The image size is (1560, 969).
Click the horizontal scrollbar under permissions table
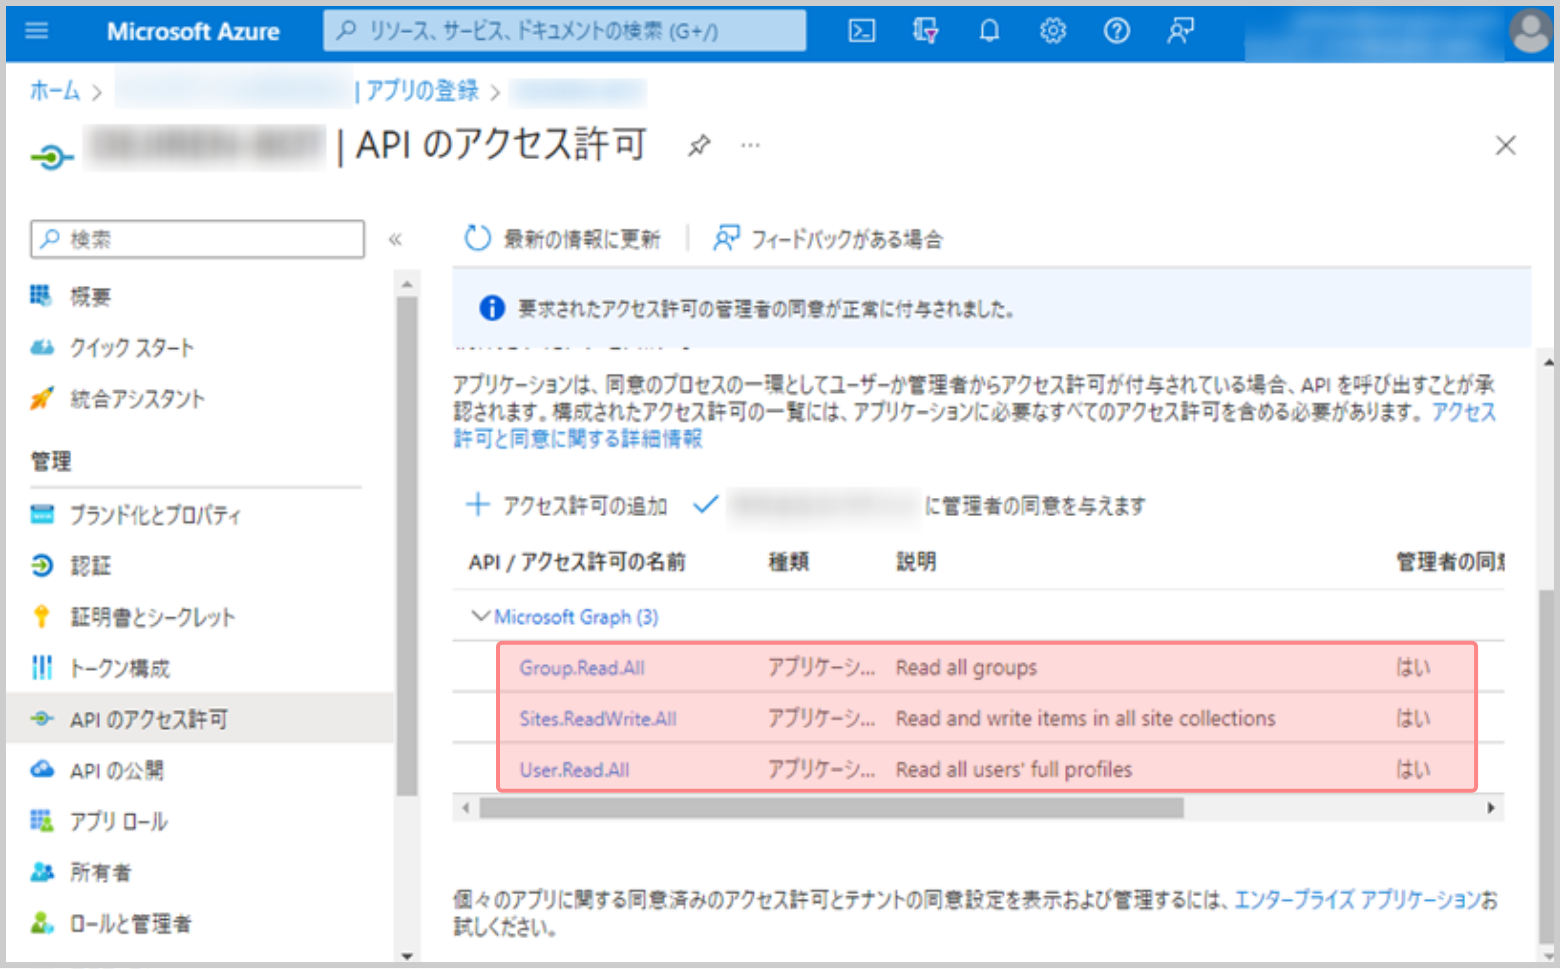point(830,808)
